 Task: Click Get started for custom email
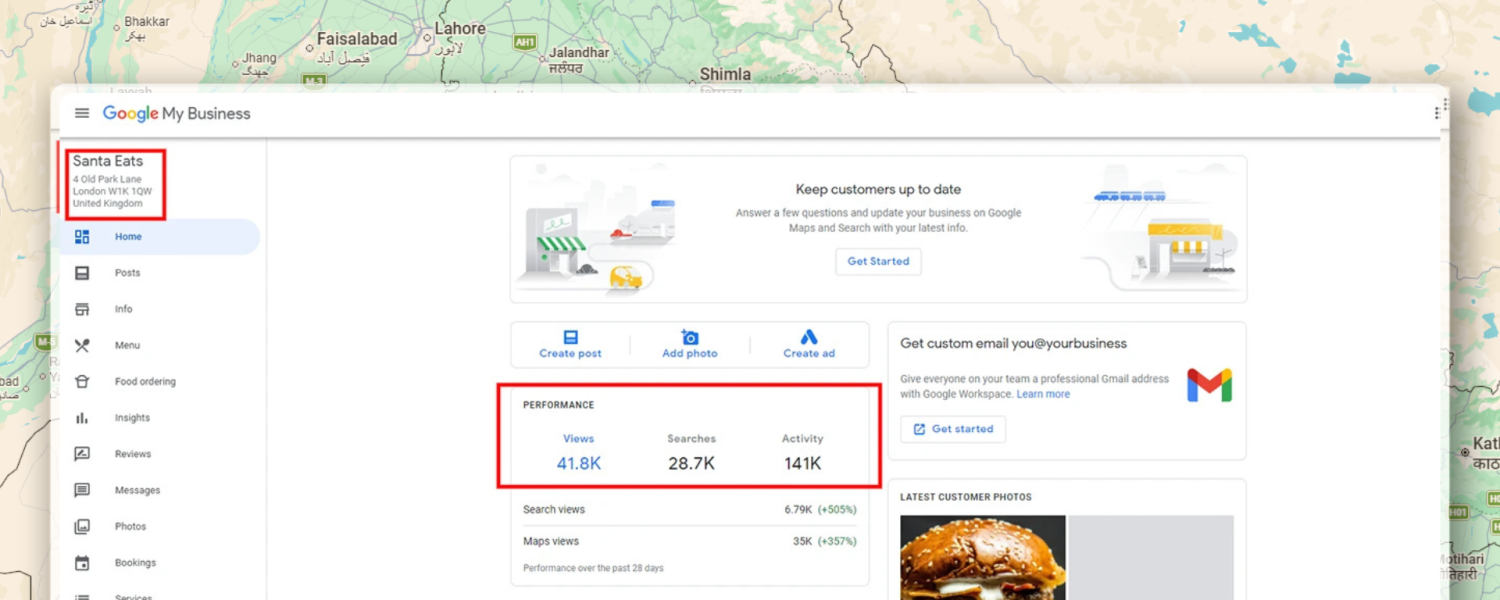(952, 428)
